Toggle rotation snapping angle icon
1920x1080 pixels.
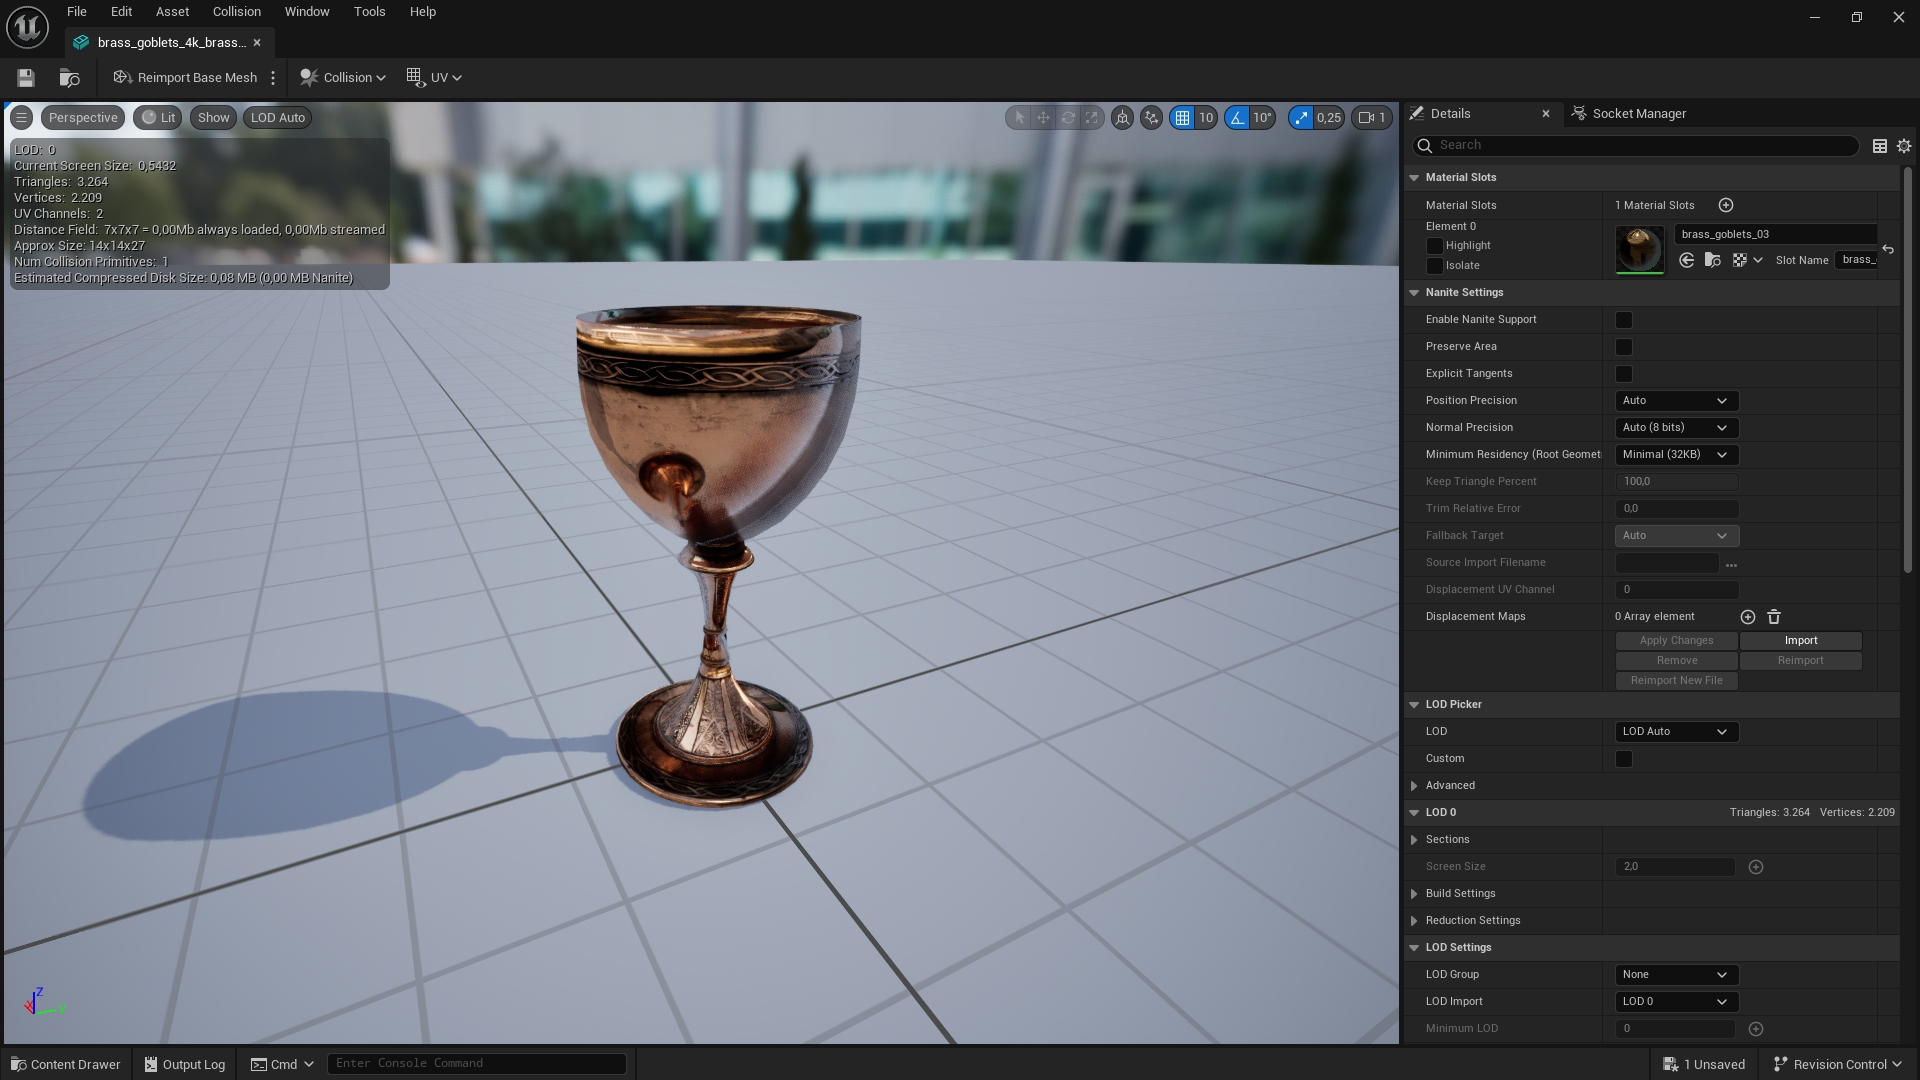[1238, 117]
